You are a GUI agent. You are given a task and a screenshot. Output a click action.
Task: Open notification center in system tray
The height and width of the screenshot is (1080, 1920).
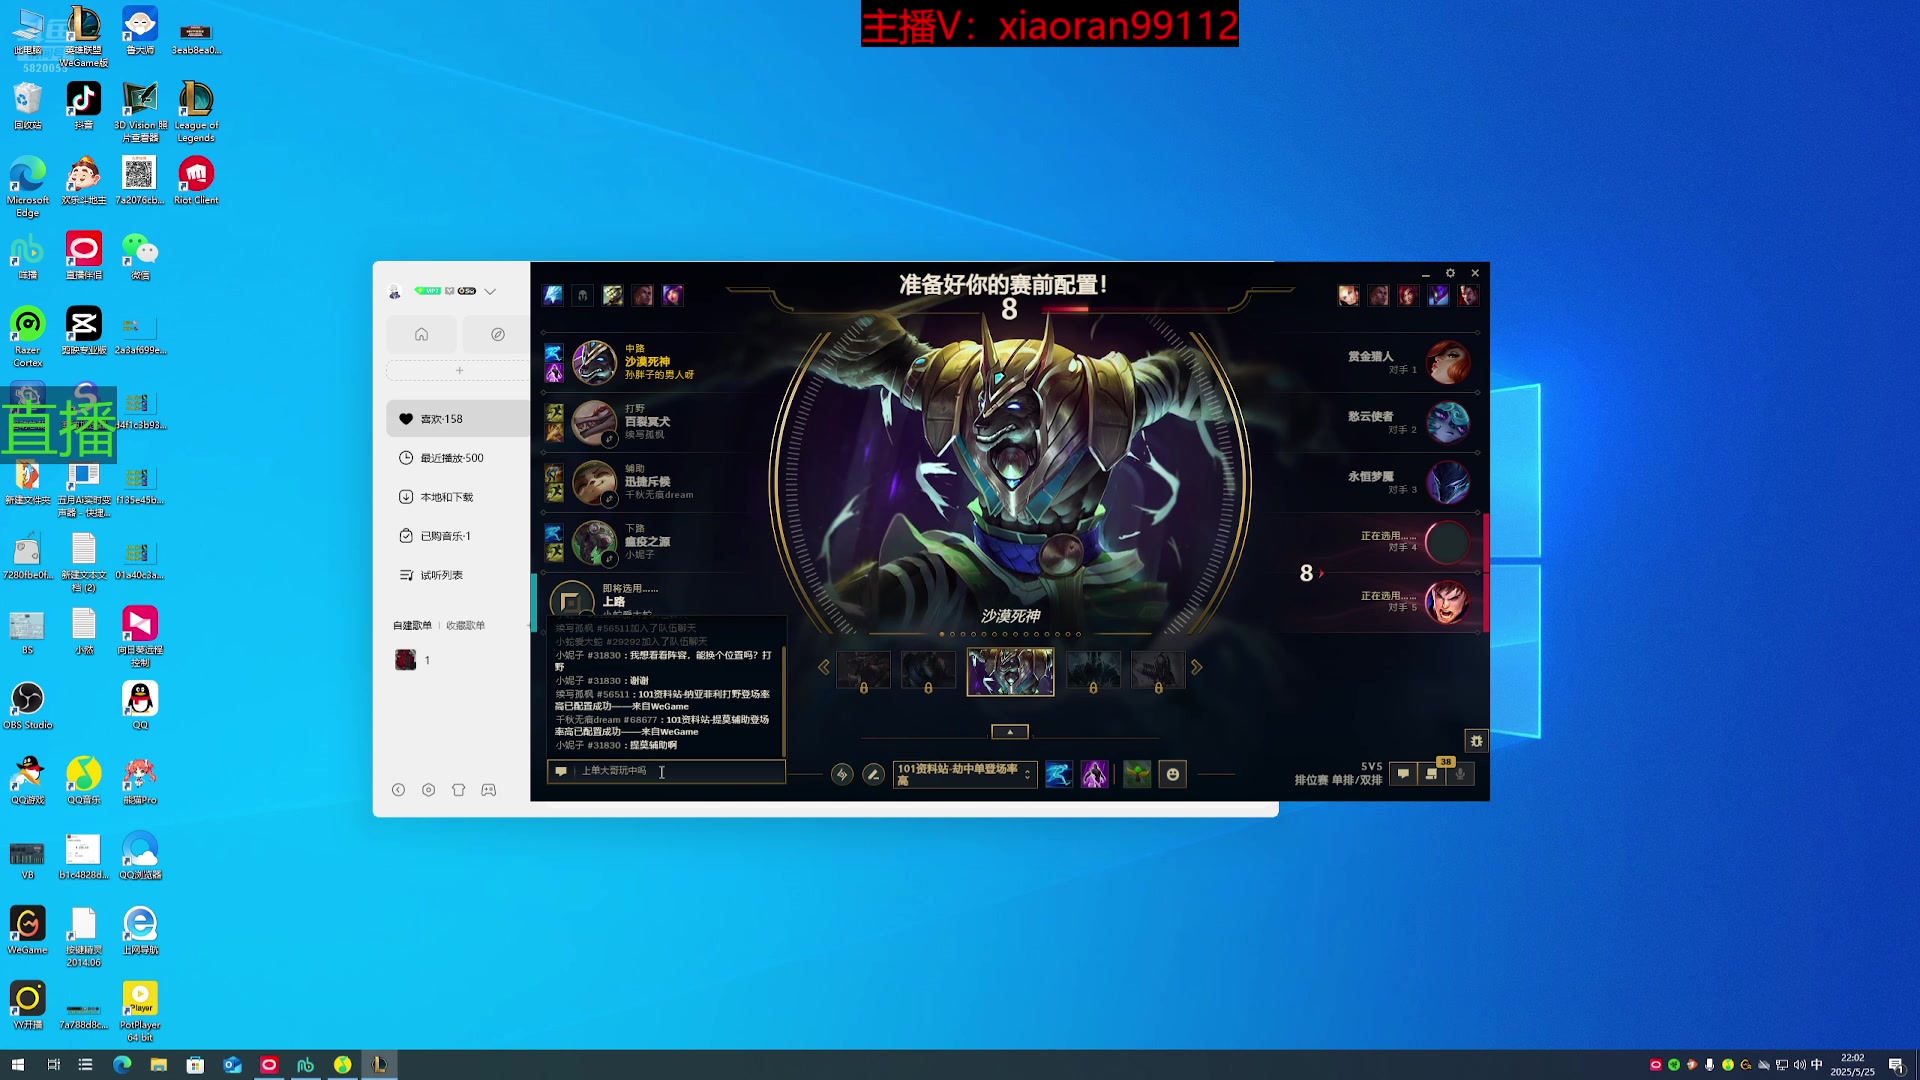1896,1065
